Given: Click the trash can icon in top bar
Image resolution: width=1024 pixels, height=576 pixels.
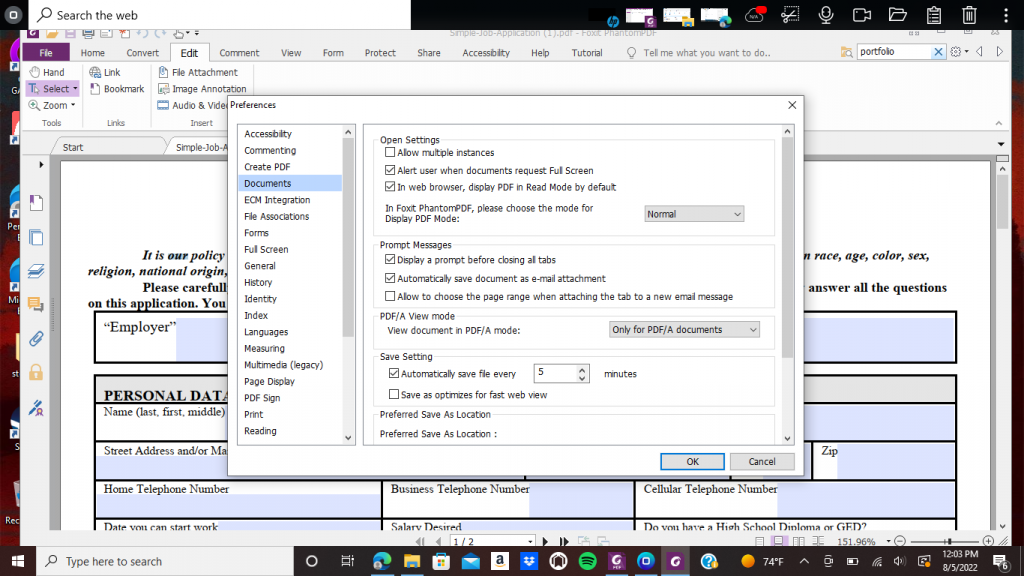Looking at the screenshot, I should tap(970, 14).
